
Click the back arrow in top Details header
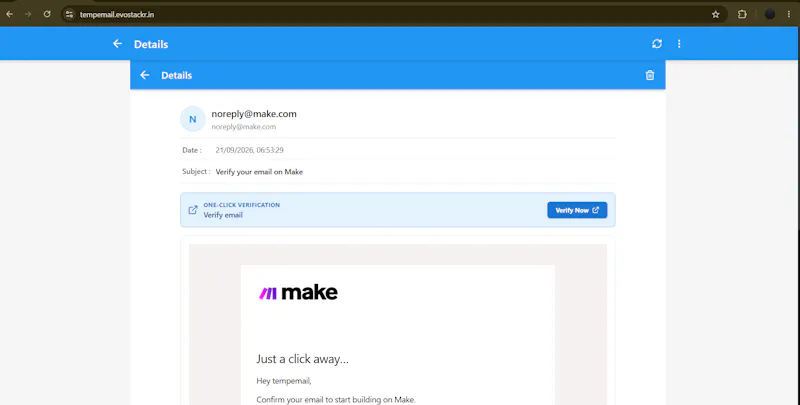pos(117,44)
